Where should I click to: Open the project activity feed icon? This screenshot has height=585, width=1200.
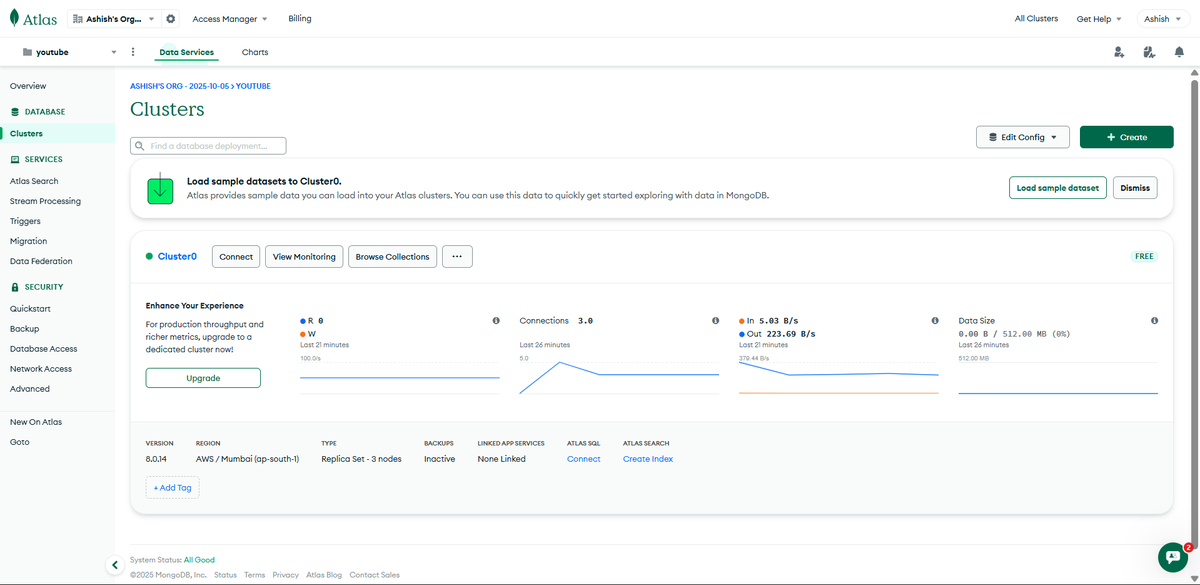click(1149, 52)
